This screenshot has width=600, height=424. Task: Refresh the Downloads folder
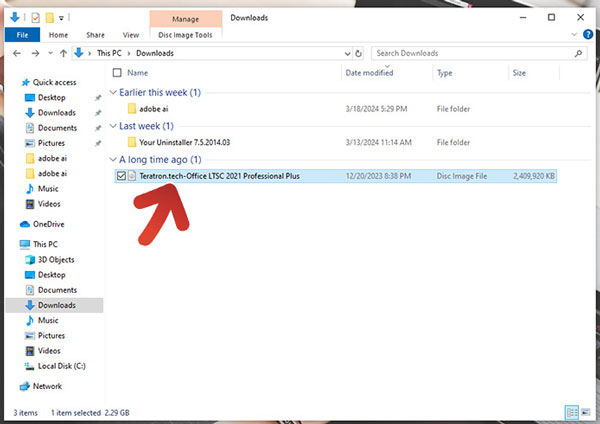[x=359, y=54]
